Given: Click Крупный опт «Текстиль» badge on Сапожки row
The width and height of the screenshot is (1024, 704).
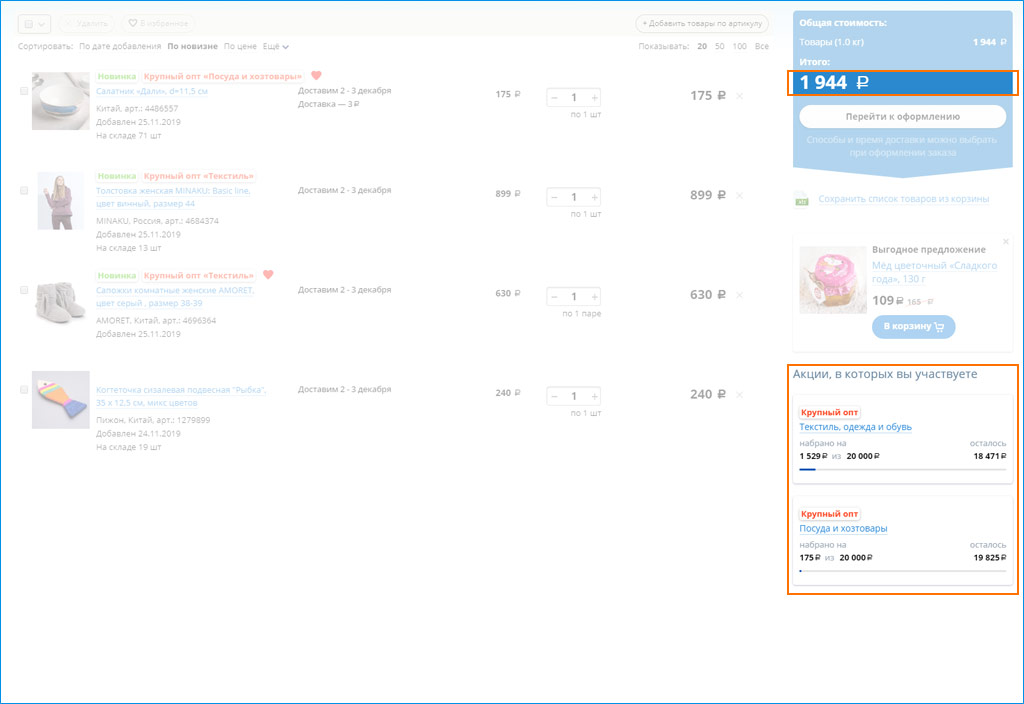Looking at the screenshot, I should click(199, 276).
